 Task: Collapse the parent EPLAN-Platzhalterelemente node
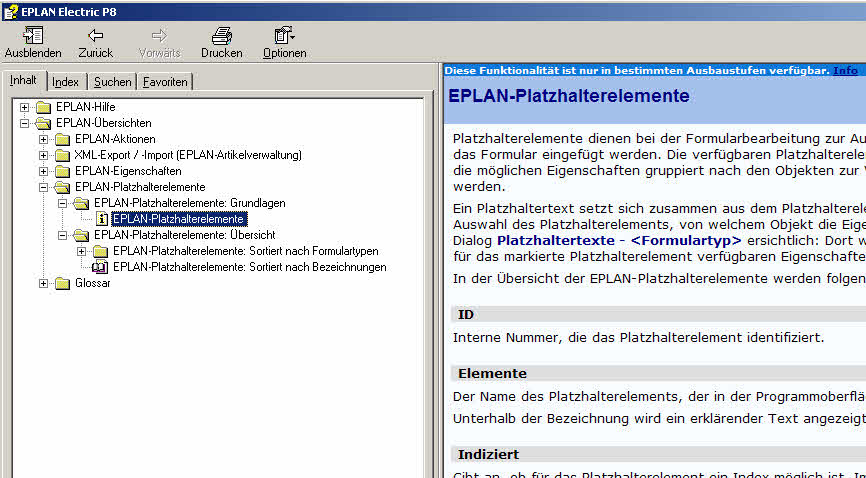[44, 187]
